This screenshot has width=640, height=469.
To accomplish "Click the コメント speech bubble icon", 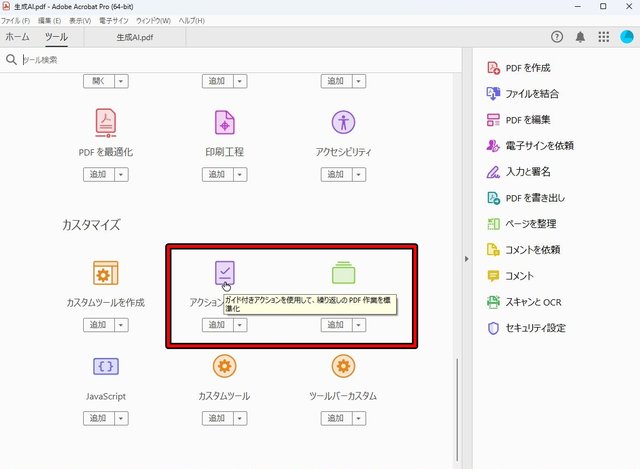I will pos(493,276).
